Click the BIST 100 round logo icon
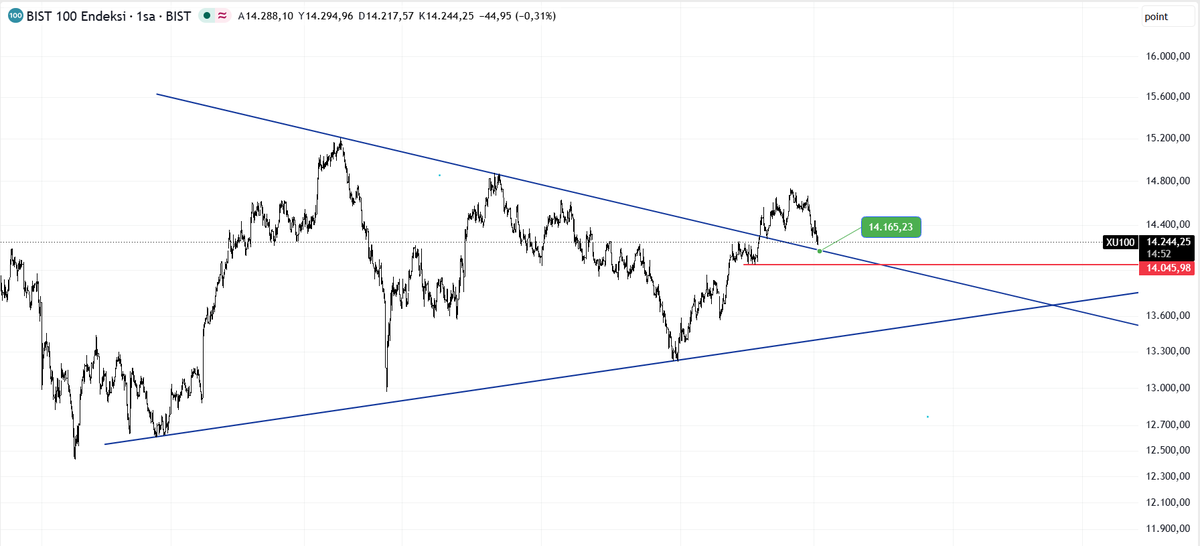The image size is (1200, 546). point(15,17)
